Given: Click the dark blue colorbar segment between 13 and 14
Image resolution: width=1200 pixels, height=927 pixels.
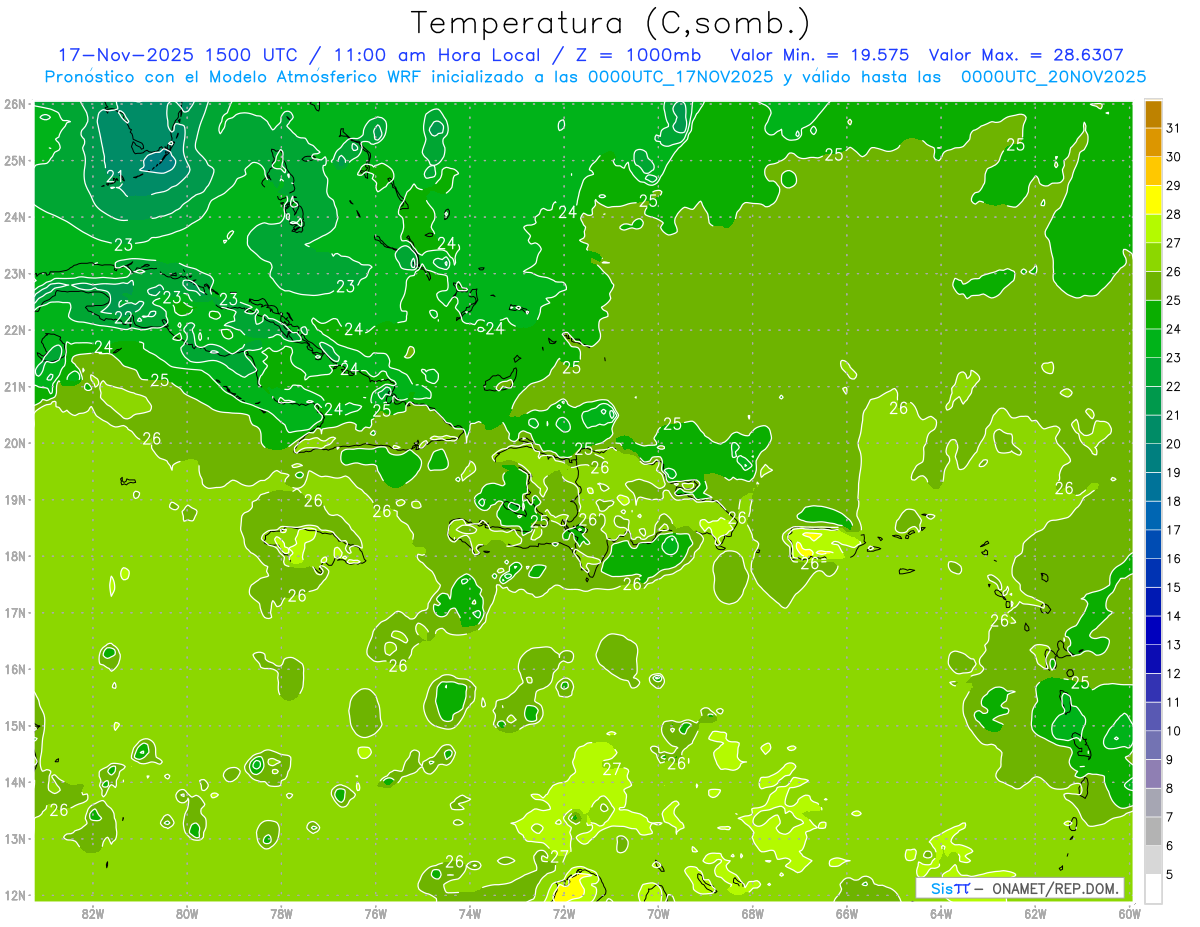Looking at the screenshot, I should [1153, 630].
